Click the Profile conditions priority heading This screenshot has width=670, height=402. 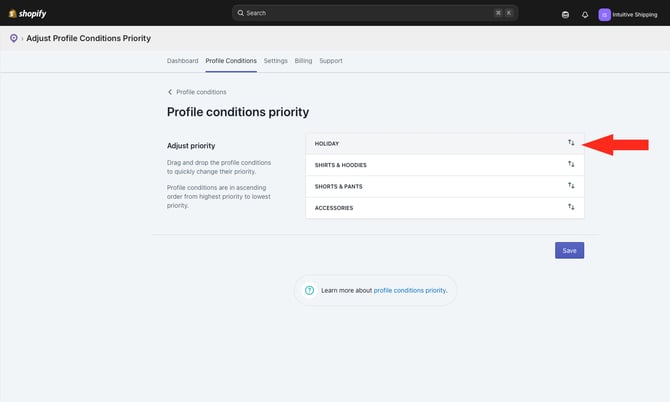tap(238, 112)
